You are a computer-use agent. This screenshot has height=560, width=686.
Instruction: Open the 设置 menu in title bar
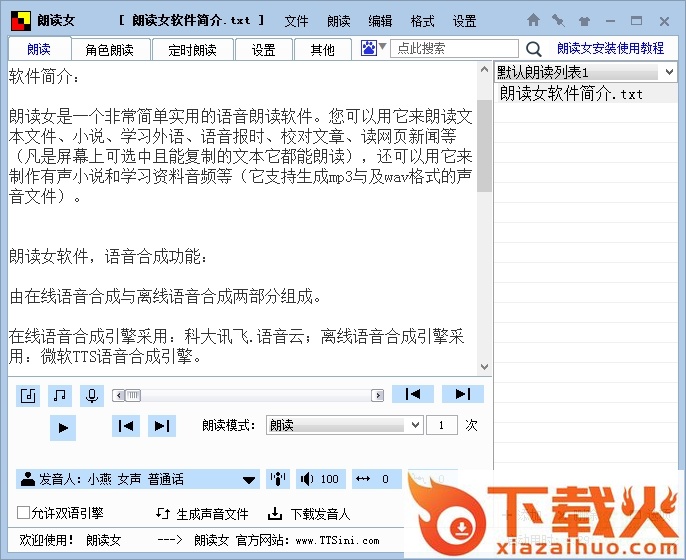pos(464,21)
